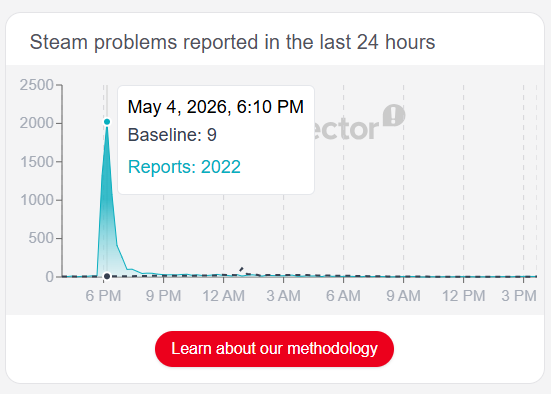Click the 12 AM axis label

(223, 296)
